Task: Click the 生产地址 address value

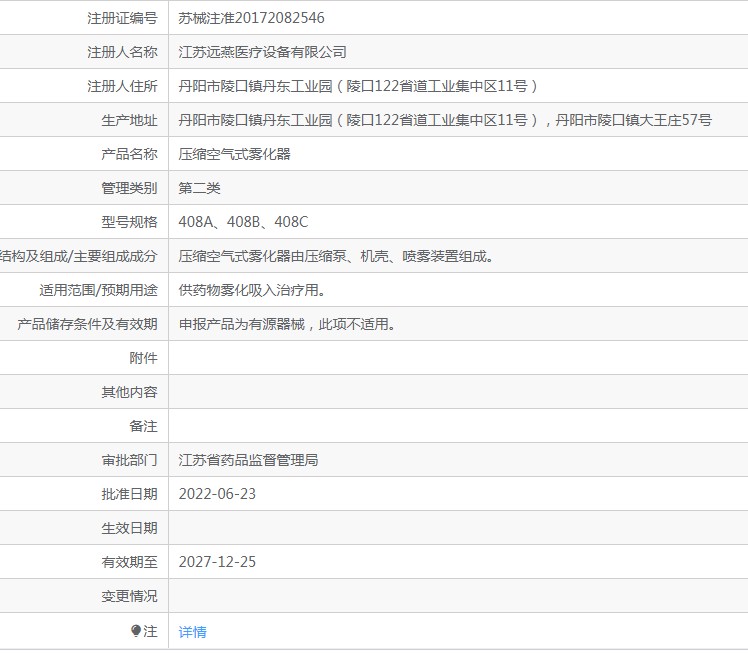Action: click(x=445, y=120)
